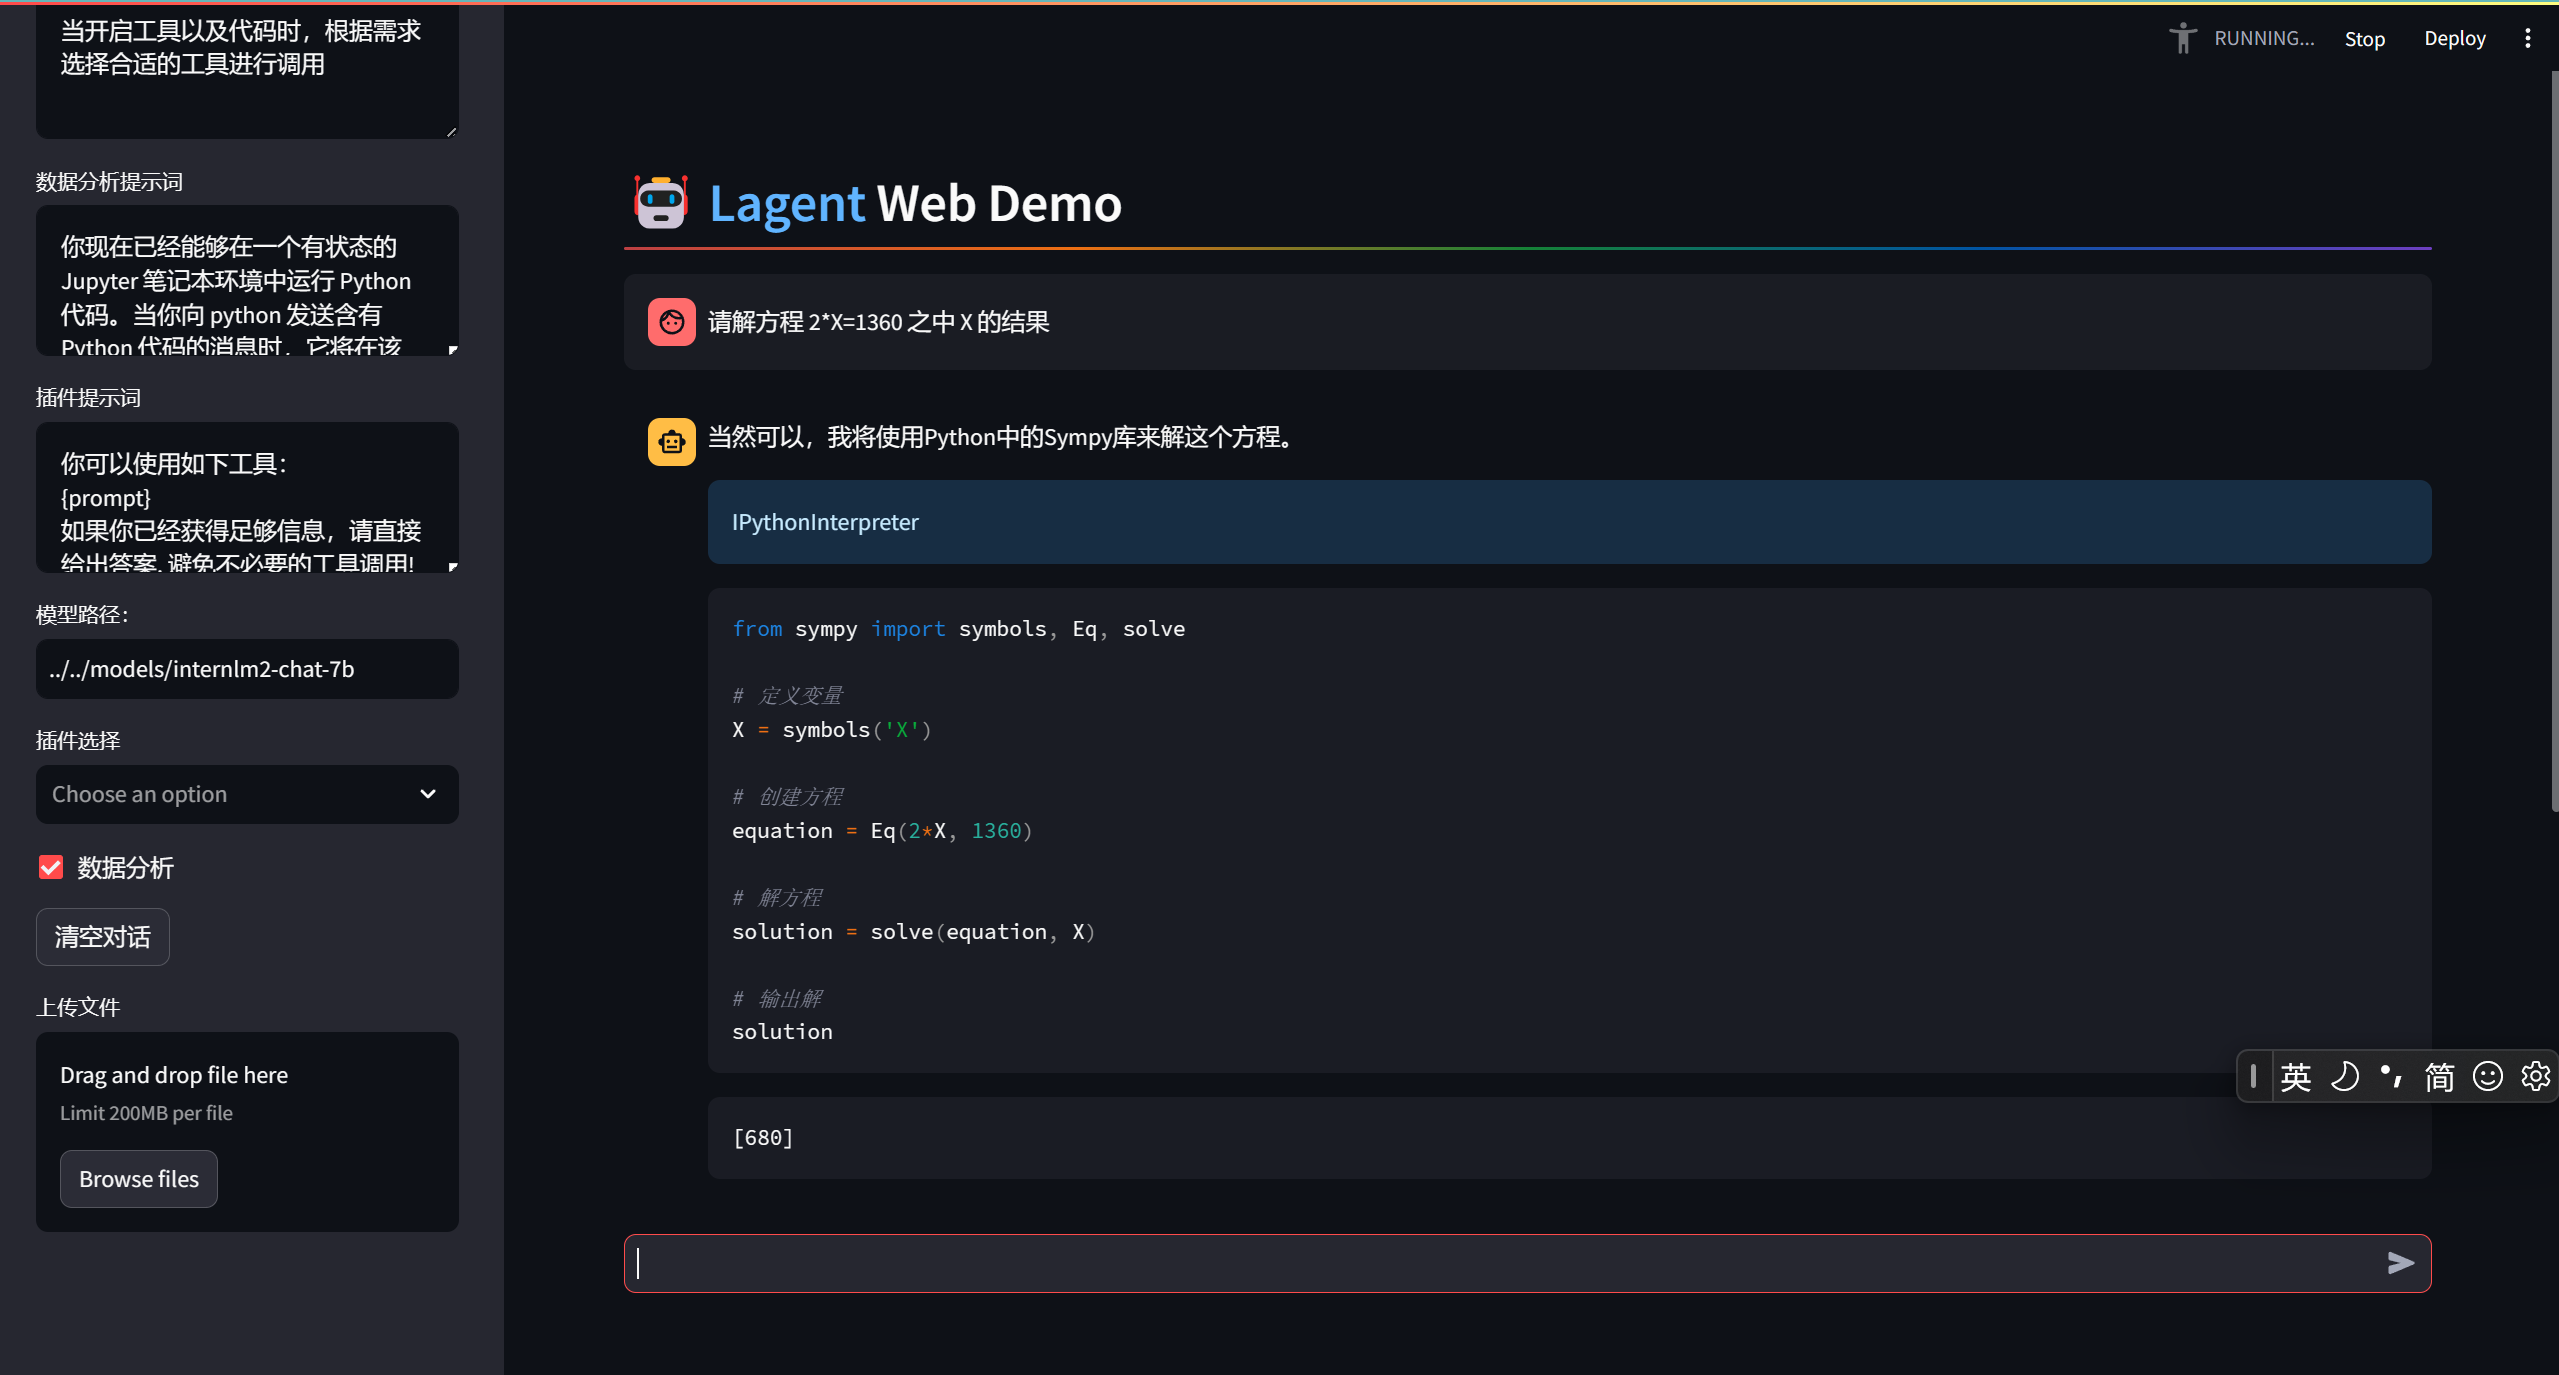Click the Stop button icon
This screenshot has height=1375, width=2559.
[2363, 37]
